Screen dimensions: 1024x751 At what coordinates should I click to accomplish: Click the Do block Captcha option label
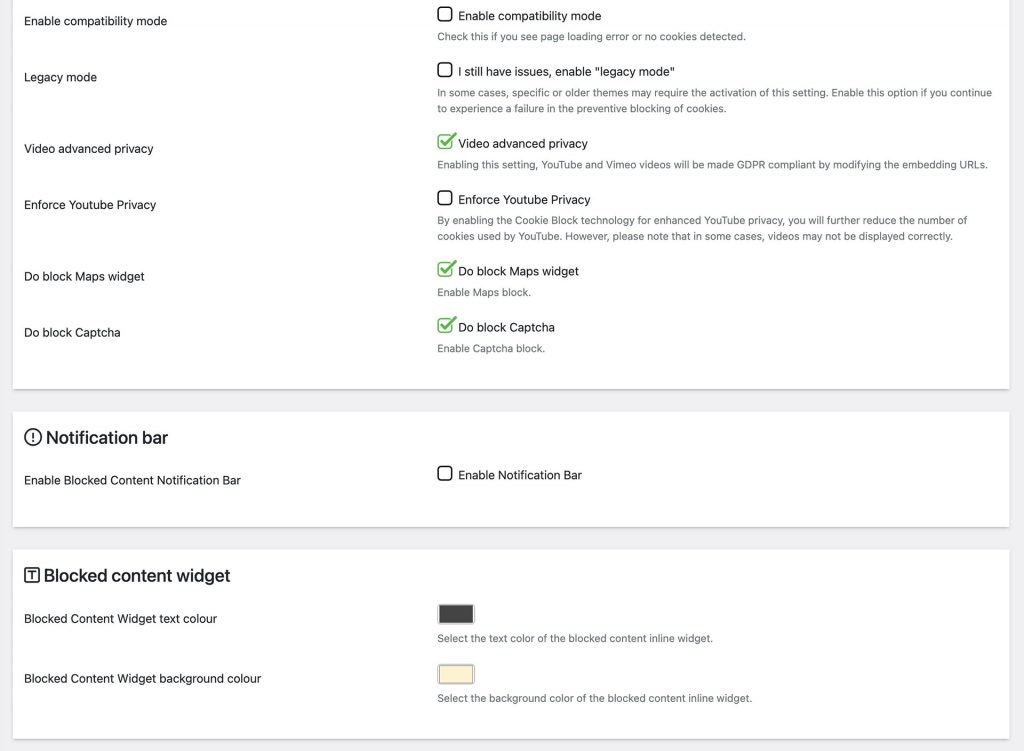506,327
